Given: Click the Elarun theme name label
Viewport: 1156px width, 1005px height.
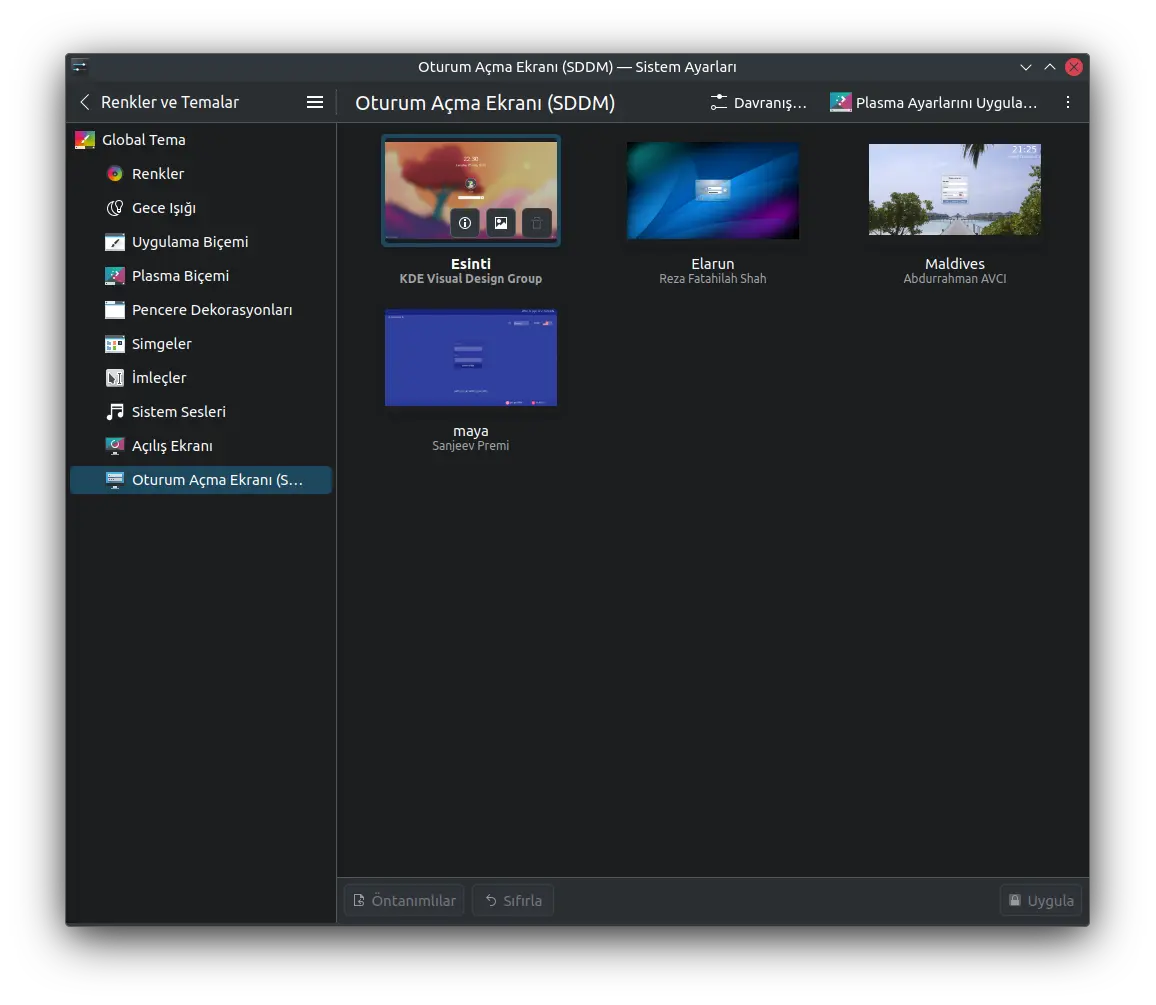Looking at the screenshot, I should click(x=713, y=263).
